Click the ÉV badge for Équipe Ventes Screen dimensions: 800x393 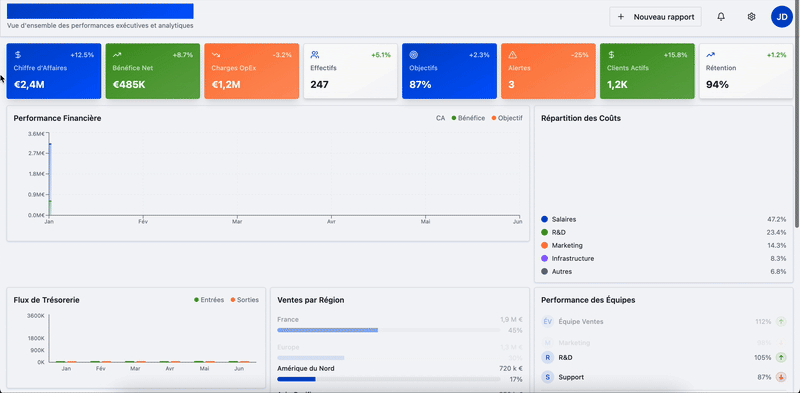coord(547,322)
